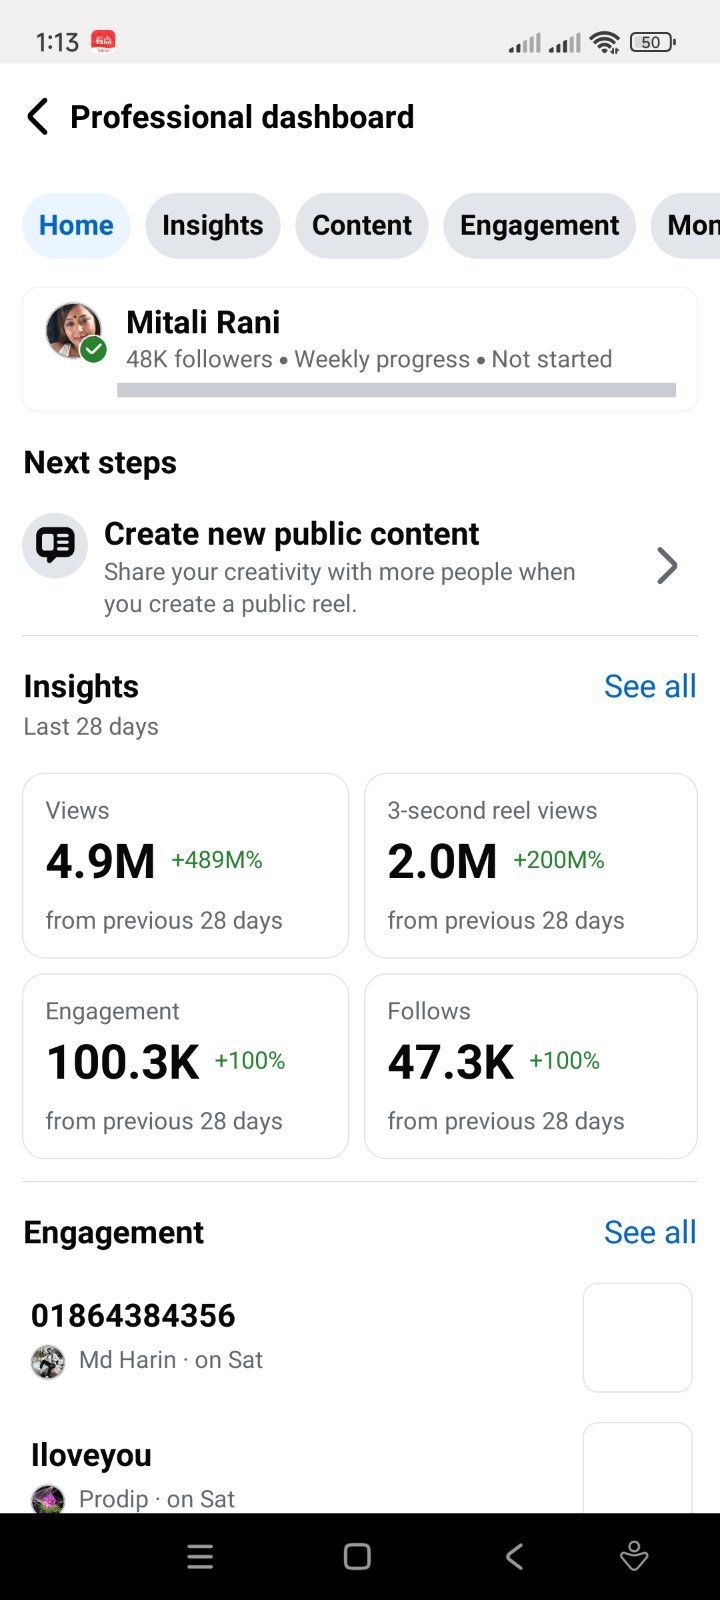
Task: Tap the accessibility icon in navigation bar
Action: [634, 1556]
